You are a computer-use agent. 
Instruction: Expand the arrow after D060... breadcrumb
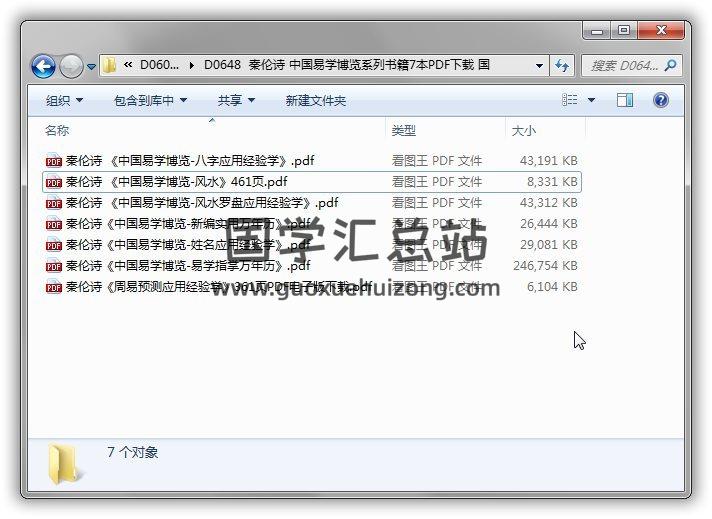(192, 65)
